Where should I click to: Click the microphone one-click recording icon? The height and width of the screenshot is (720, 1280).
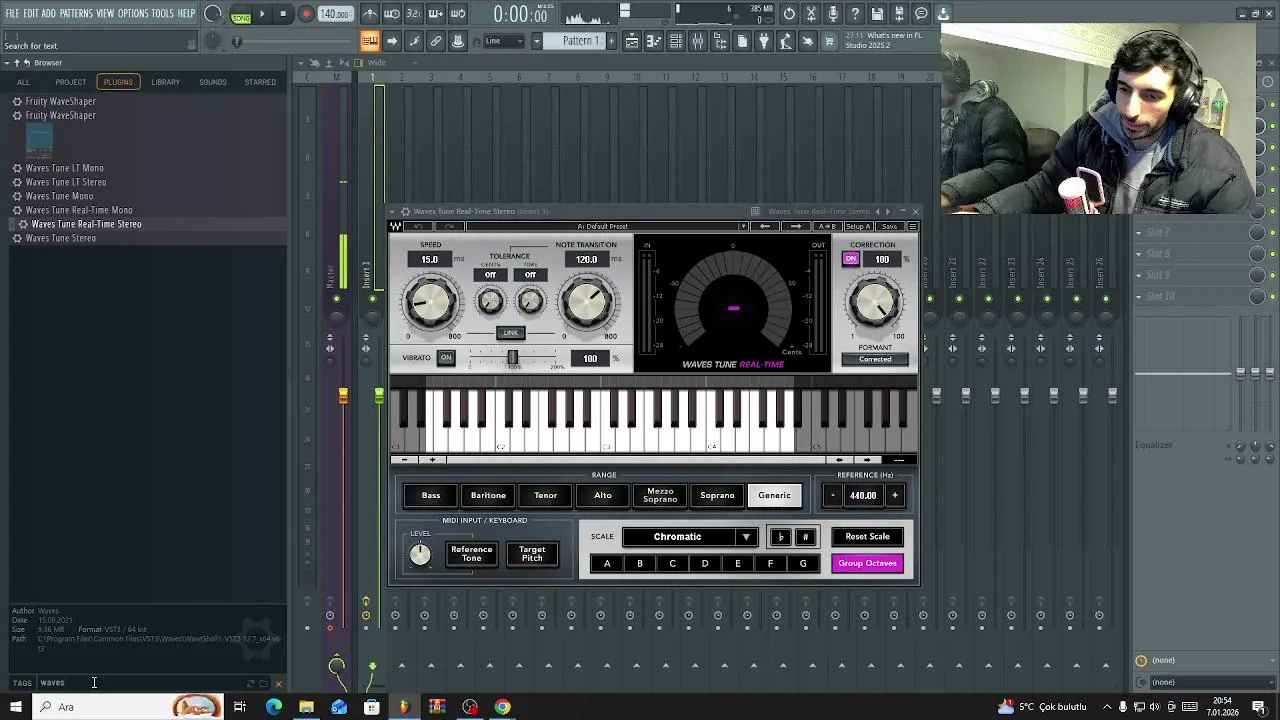tap(833, 14)
